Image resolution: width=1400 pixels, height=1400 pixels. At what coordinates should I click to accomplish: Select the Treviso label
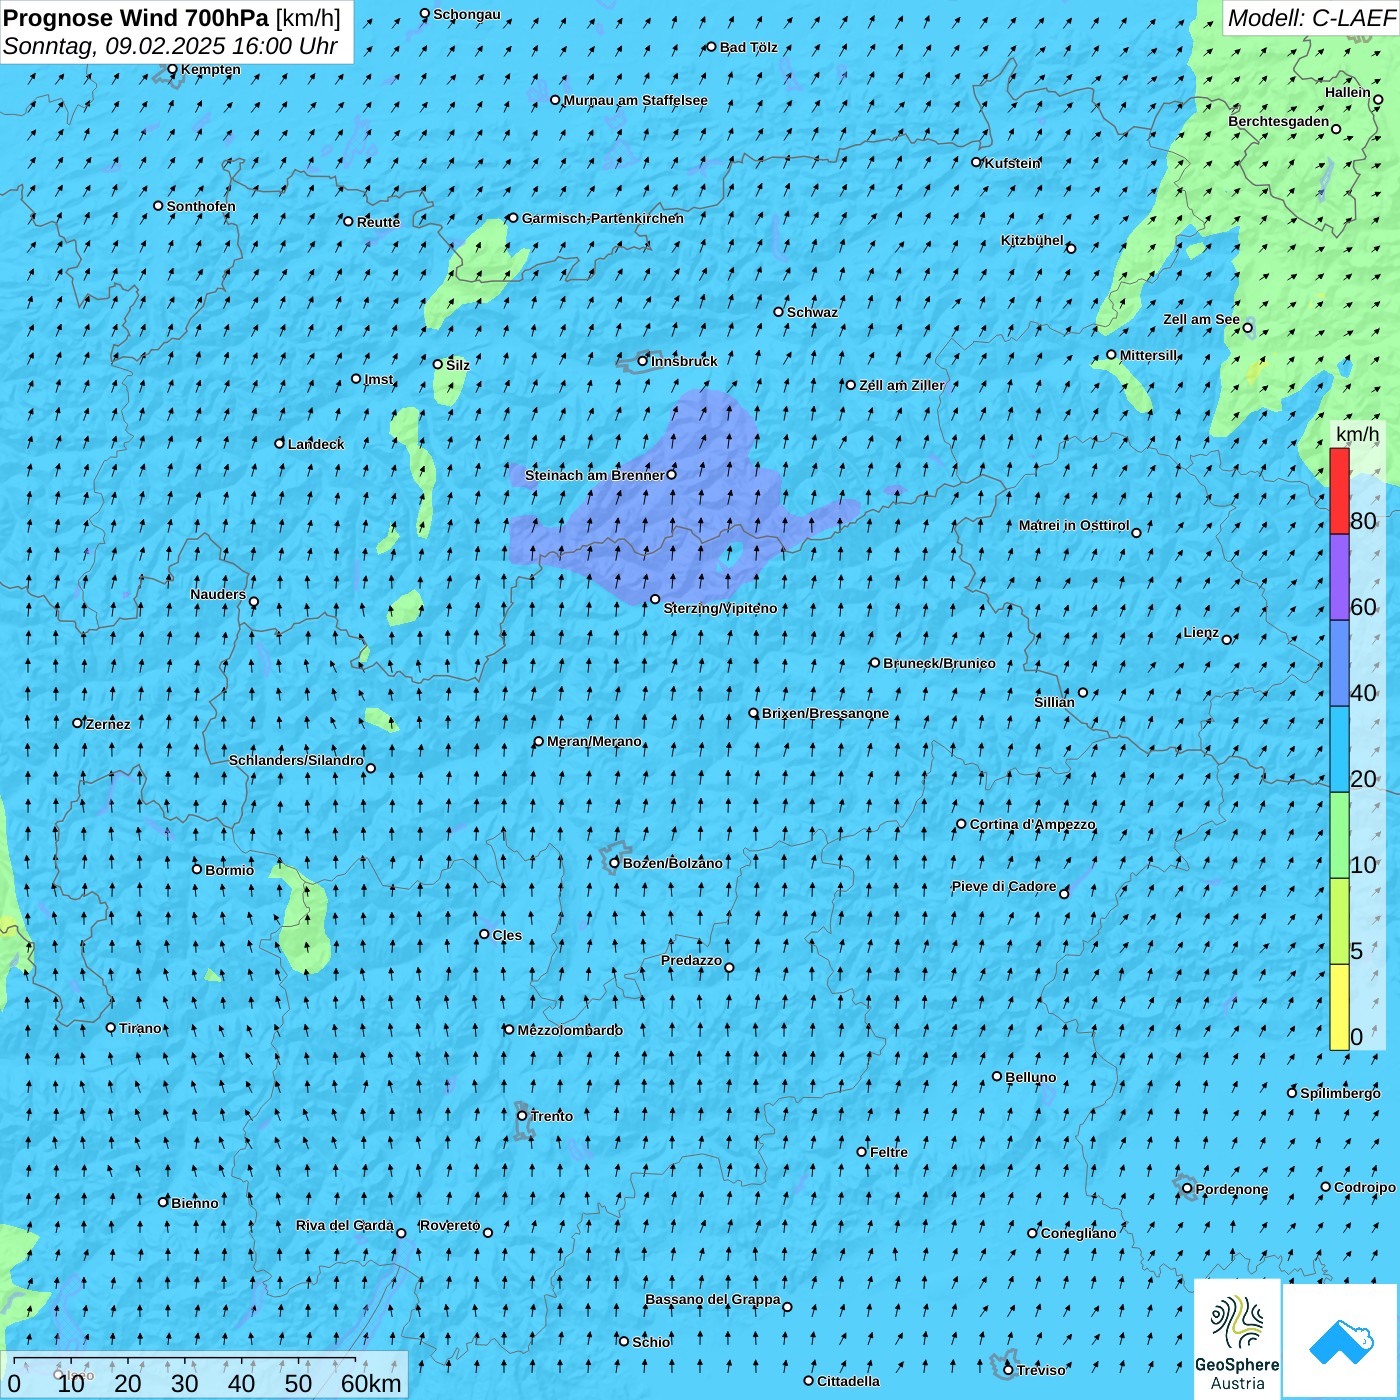1041,1370
